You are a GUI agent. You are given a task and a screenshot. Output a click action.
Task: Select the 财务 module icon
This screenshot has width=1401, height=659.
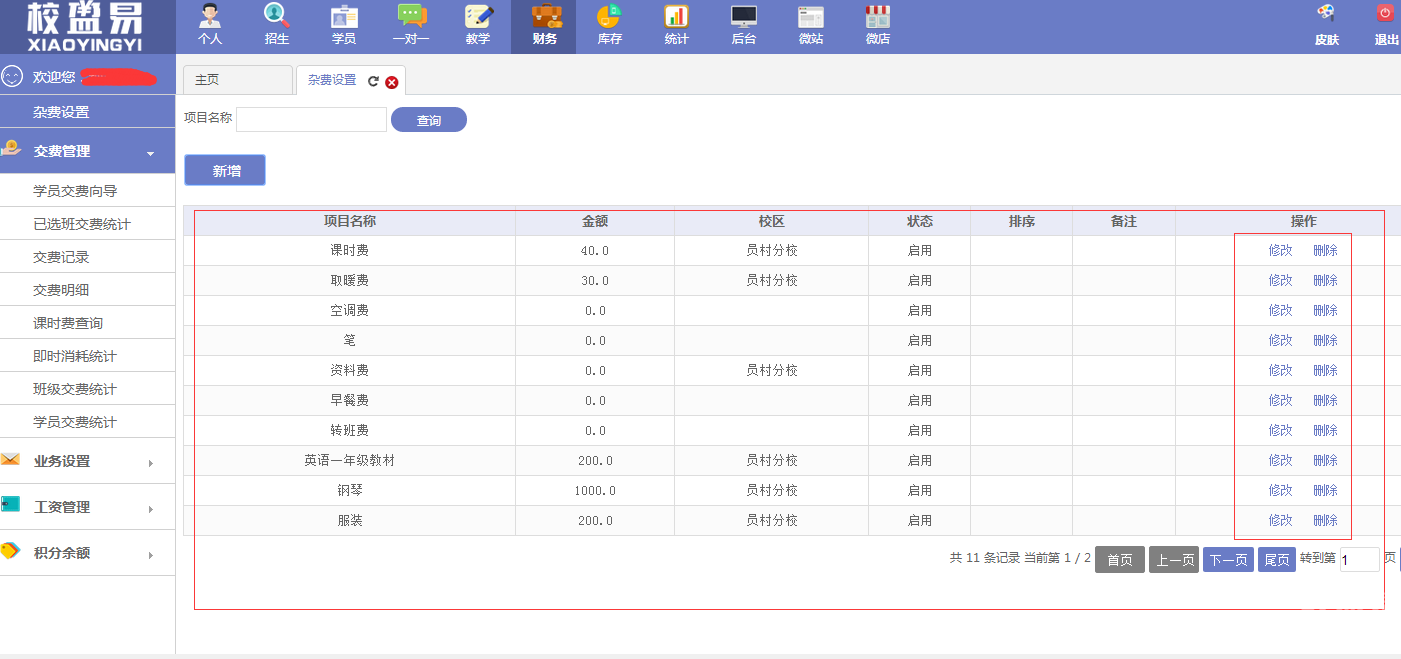point(545,26)
